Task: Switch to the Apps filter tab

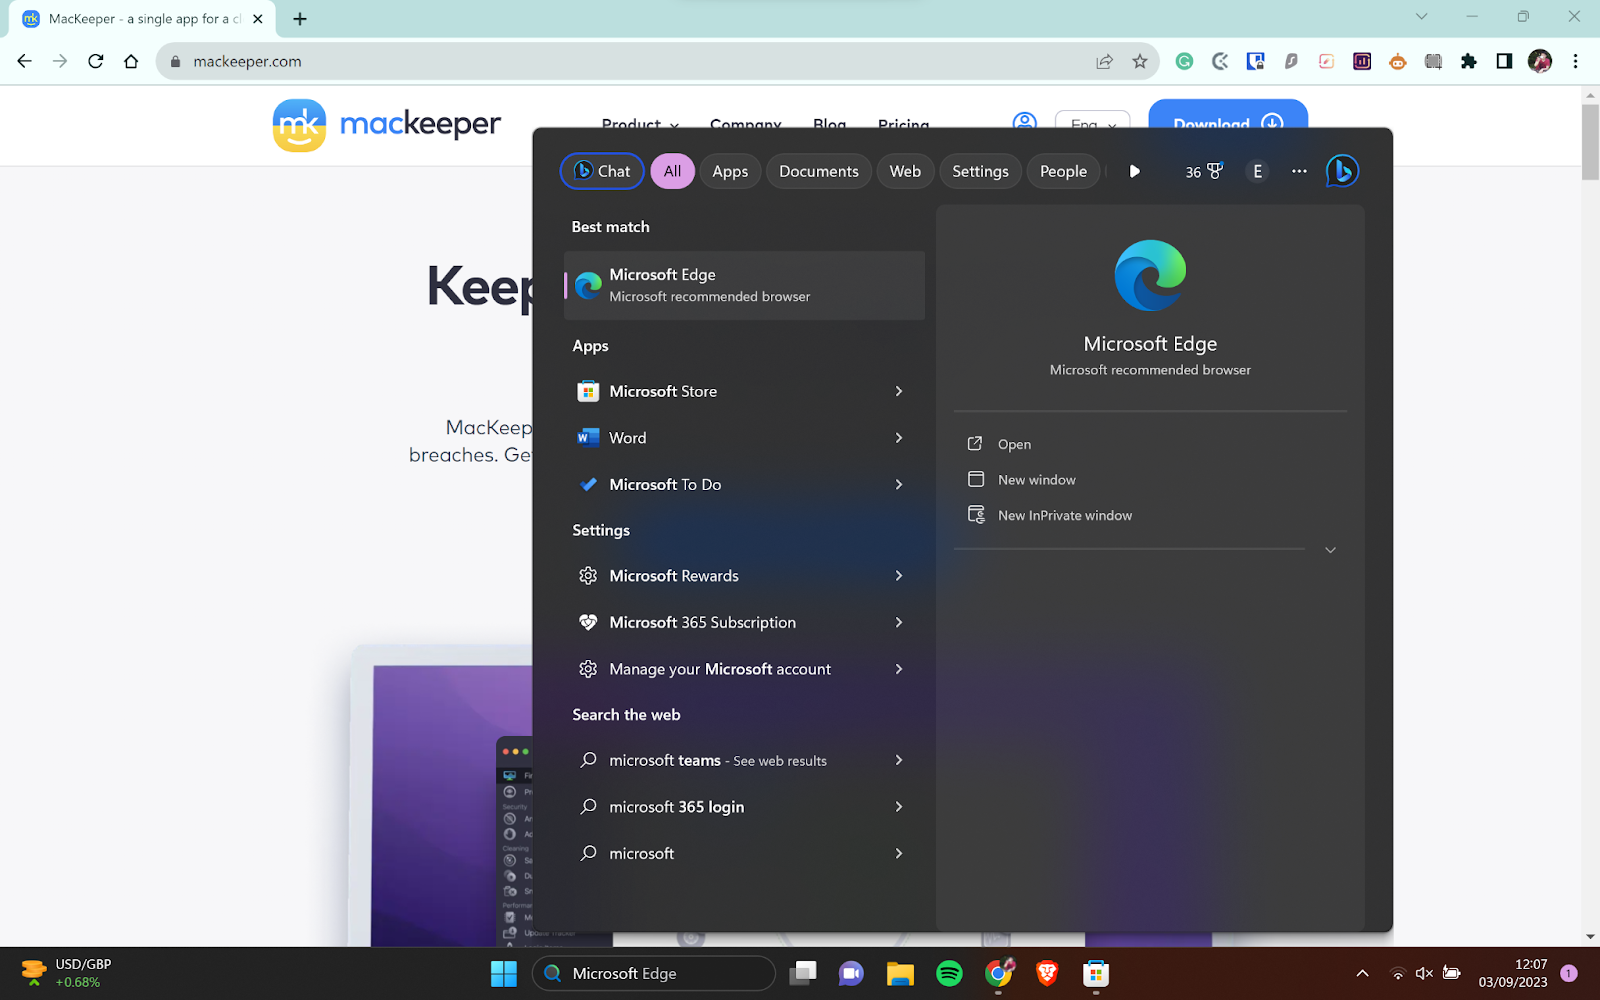Action: pos(730,171)
